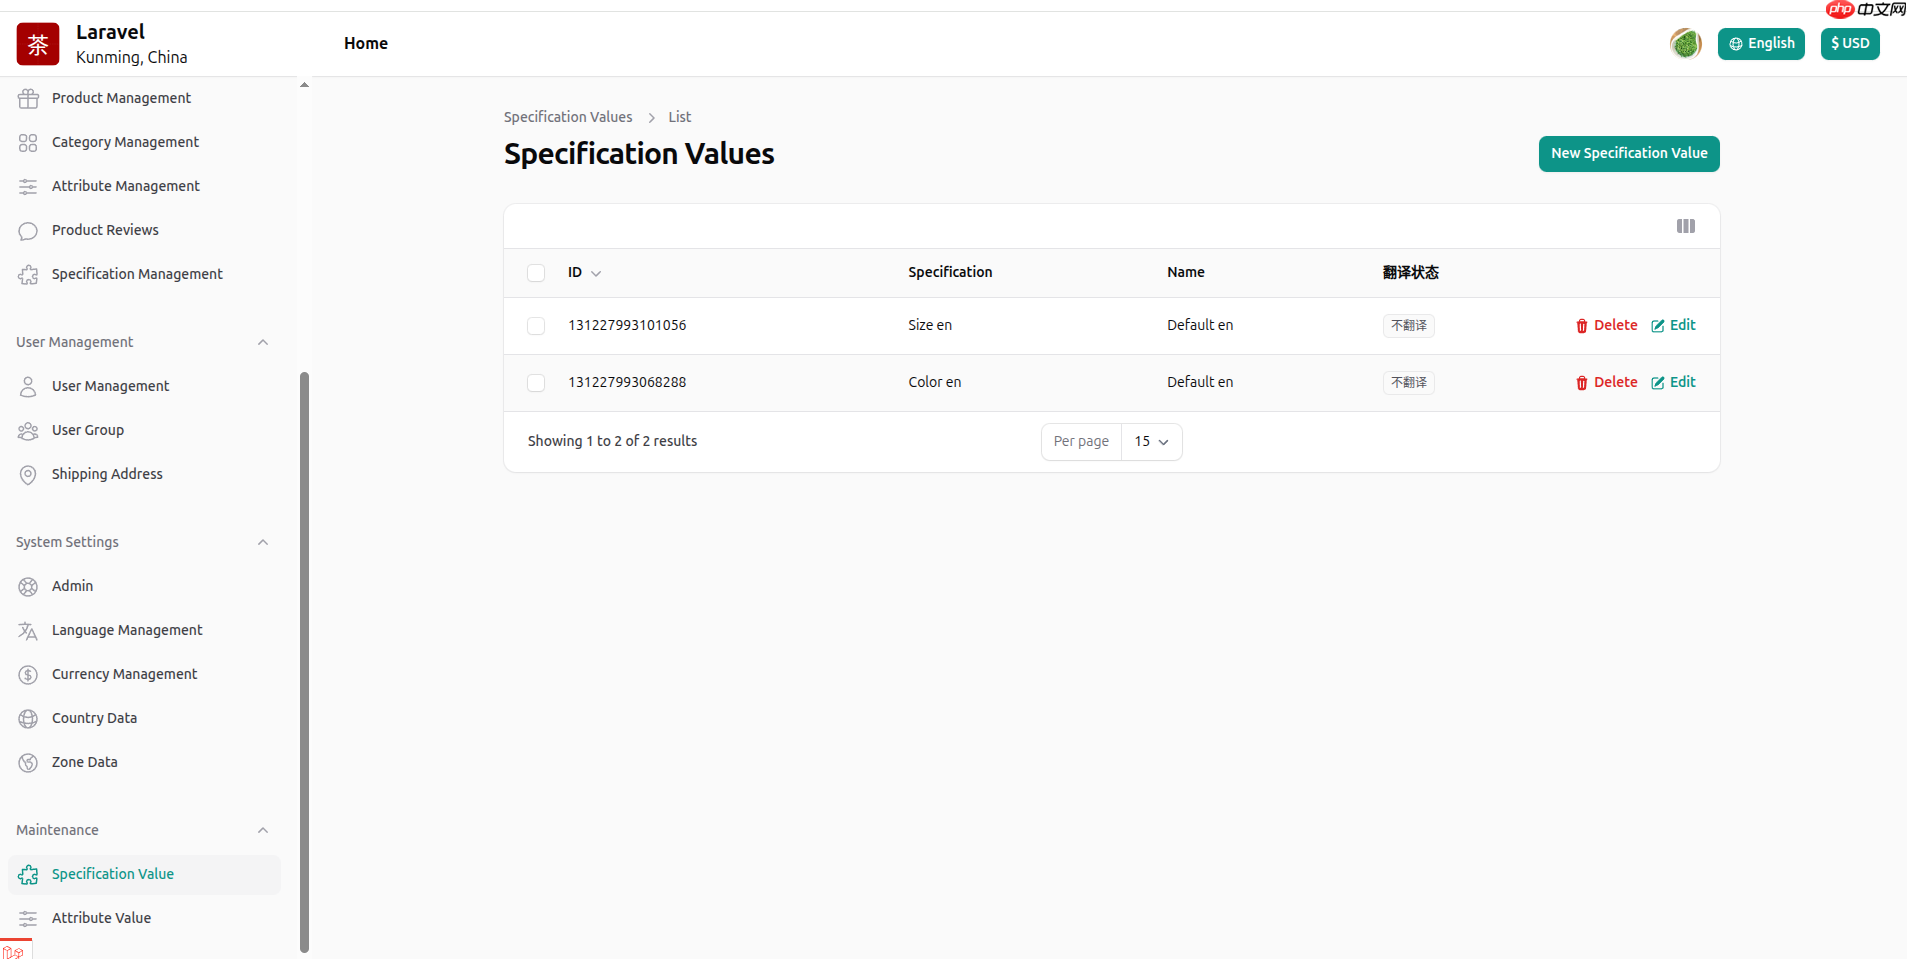
Task: Collapse the User Management section
Action: (x=263, y=342)
